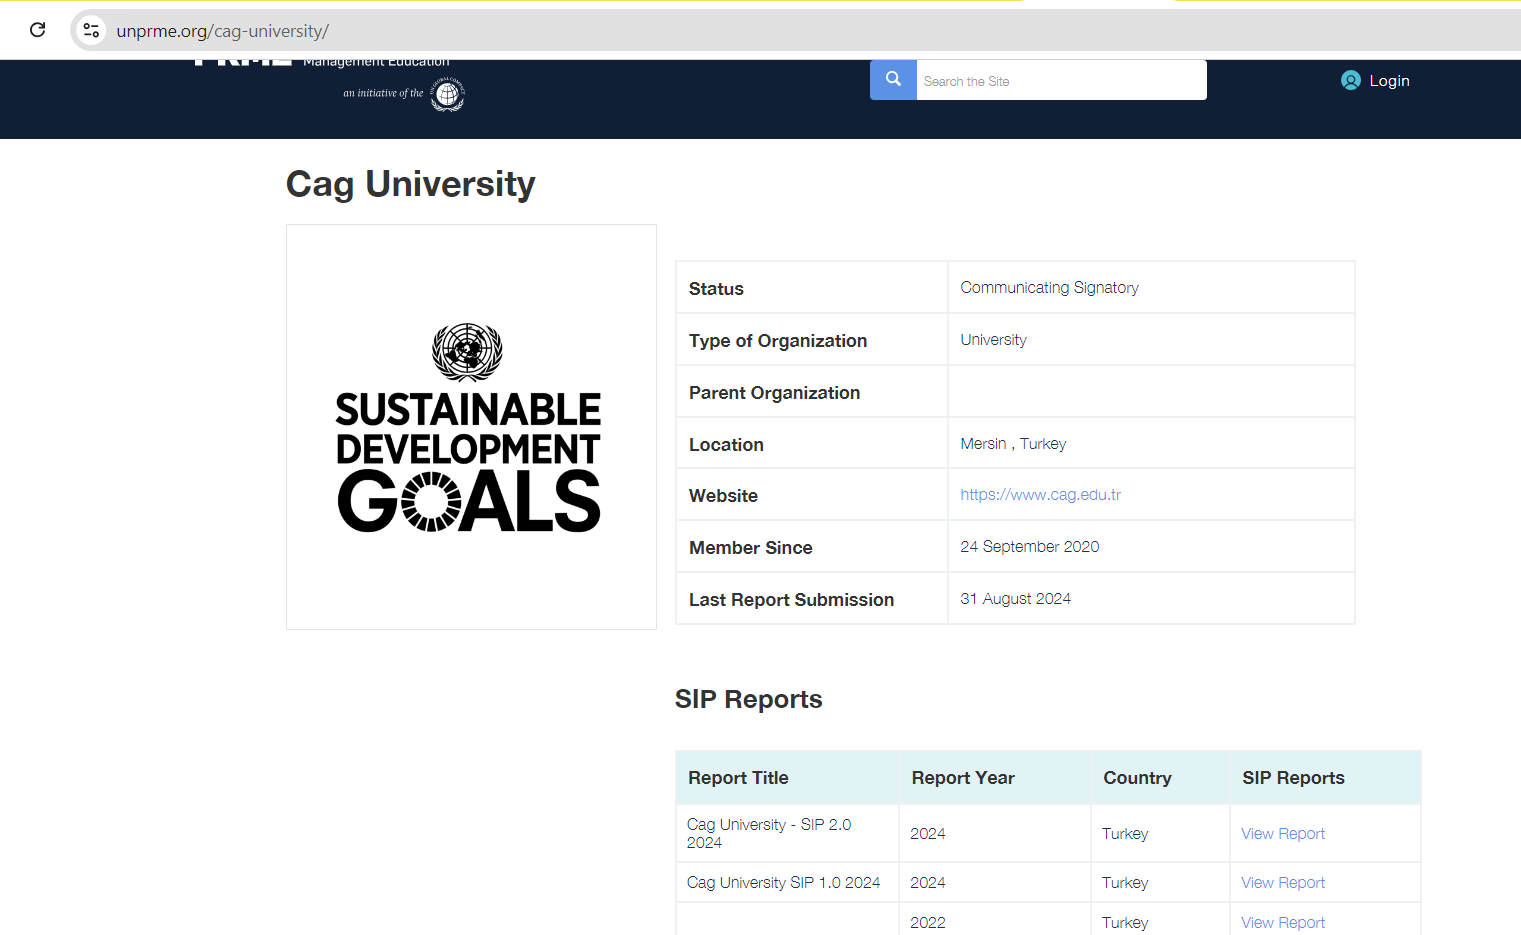Select the University organization type value
The width and height of the screenshot is (1521, 935).
[x=993, y=340]
